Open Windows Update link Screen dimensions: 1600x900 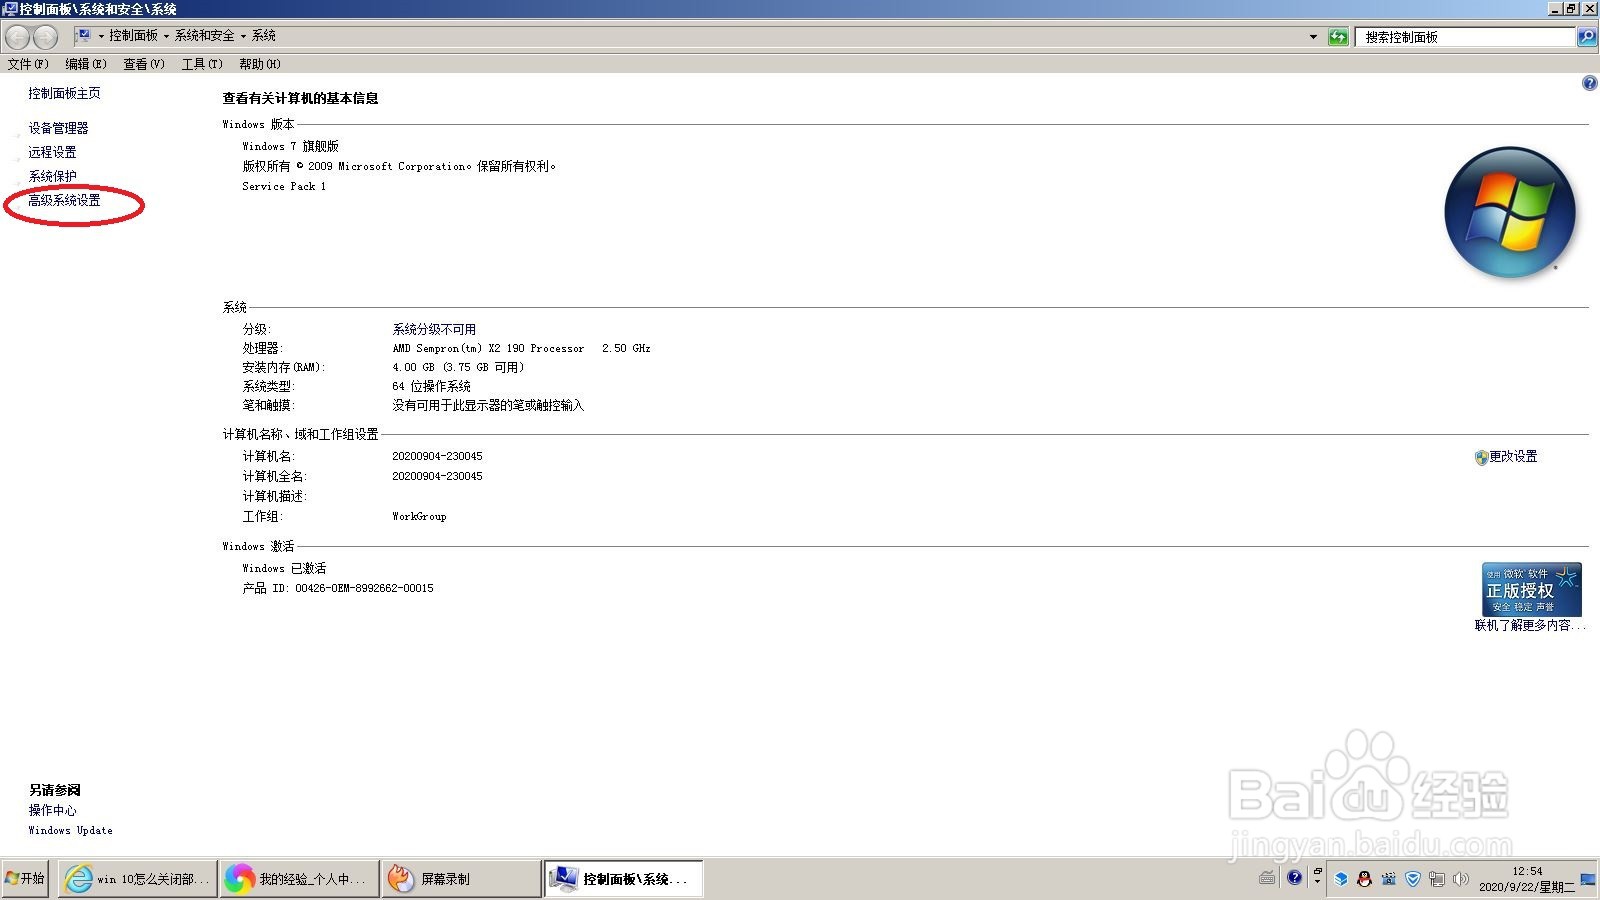[x=70, y=830]
